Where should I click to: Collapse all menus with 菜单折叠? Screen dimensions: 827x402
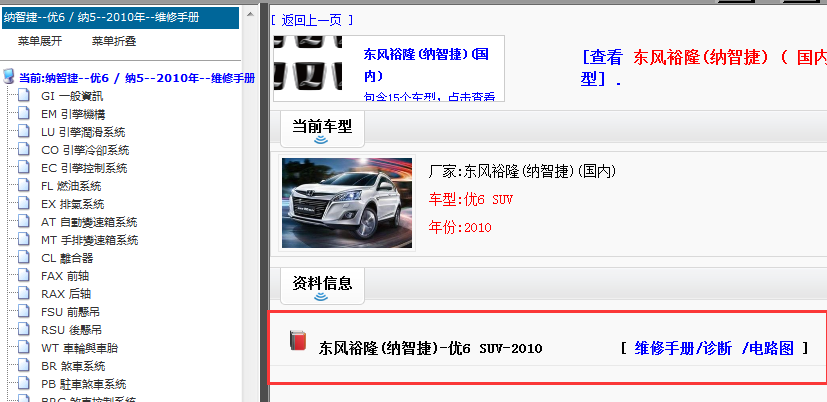[x=114, y=41]
